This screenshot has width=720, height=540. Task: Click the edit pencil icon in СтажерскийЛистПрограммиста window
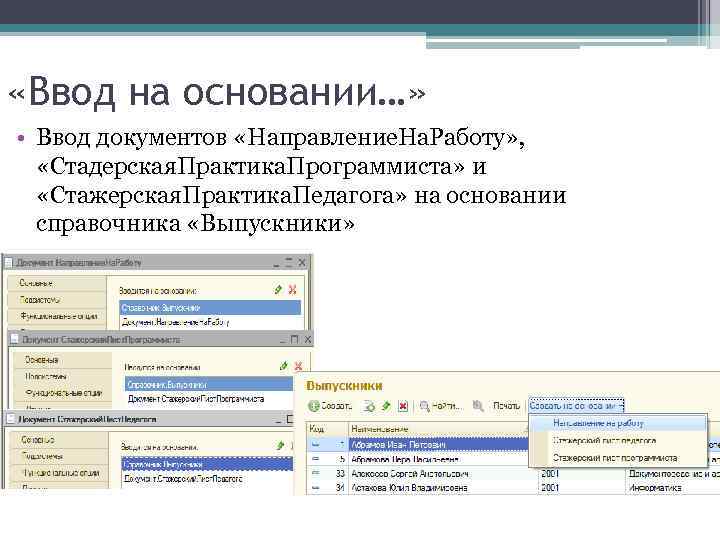(283, 366)
